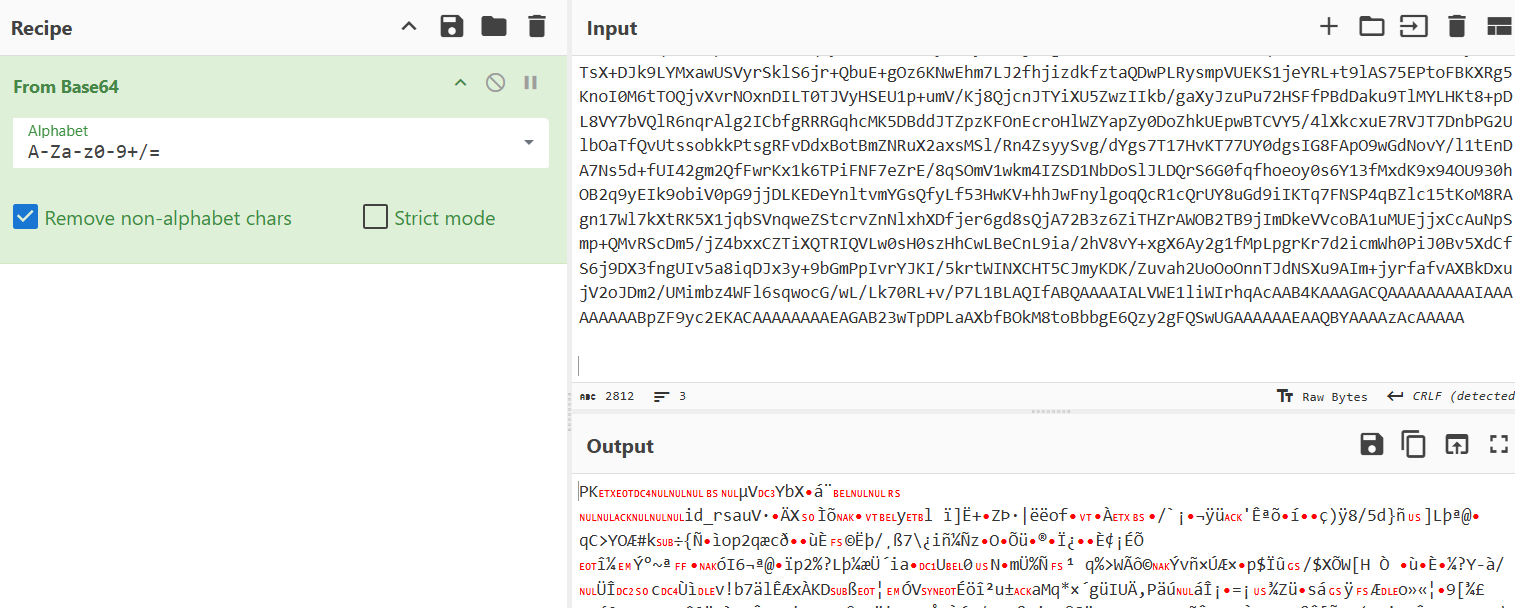
Task: Collapse the Recipe pane chevron
Action: click(409, 27)
